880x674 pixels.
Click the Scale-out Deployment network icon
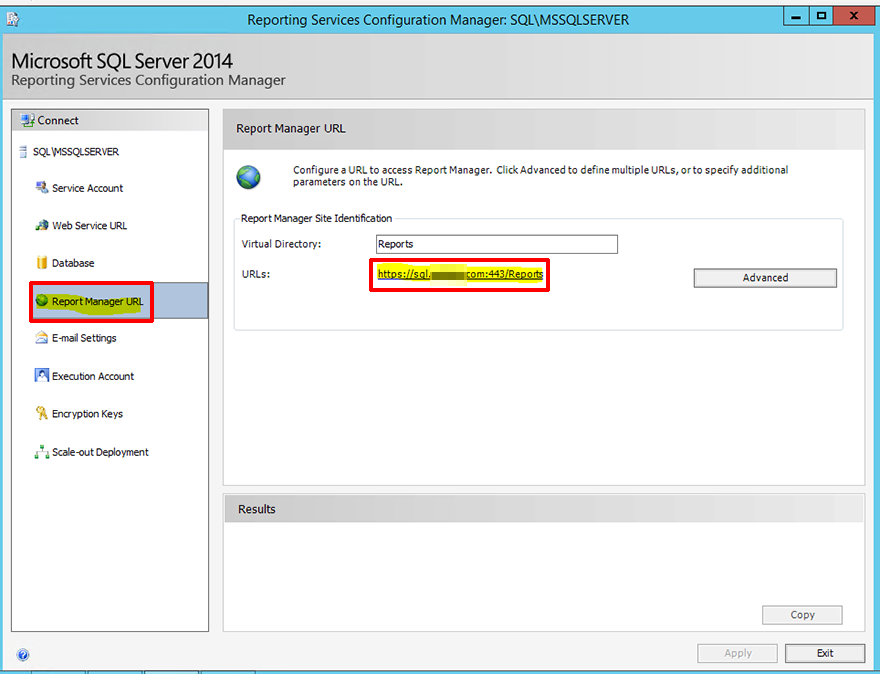point(42,452)
